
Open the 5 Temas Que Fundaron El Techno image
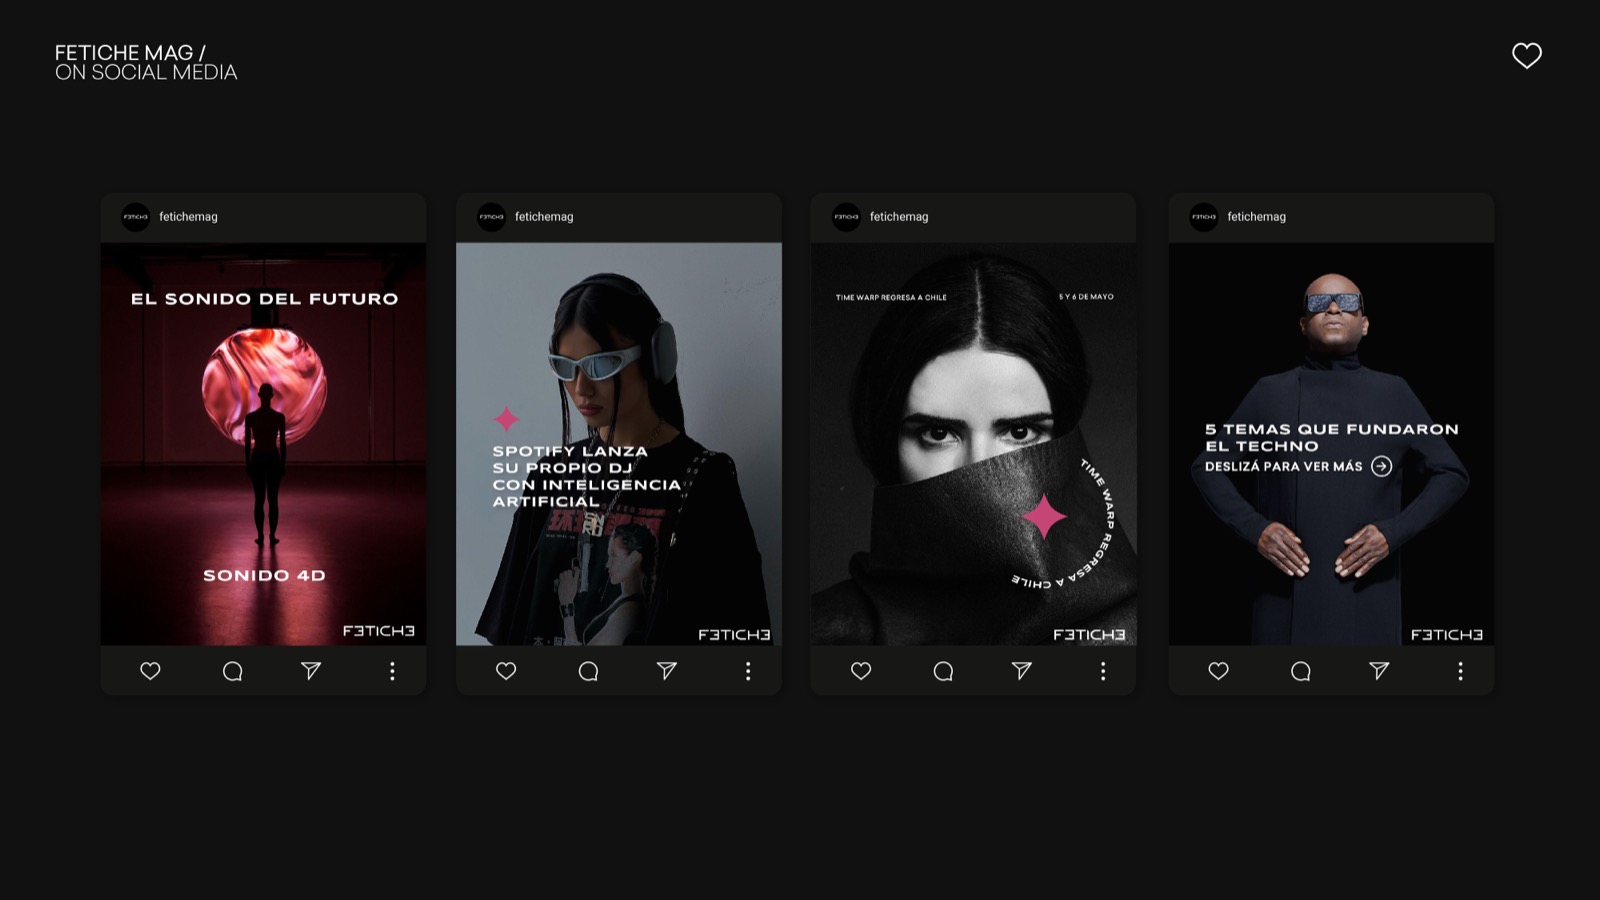click(x=1331, y=444)
